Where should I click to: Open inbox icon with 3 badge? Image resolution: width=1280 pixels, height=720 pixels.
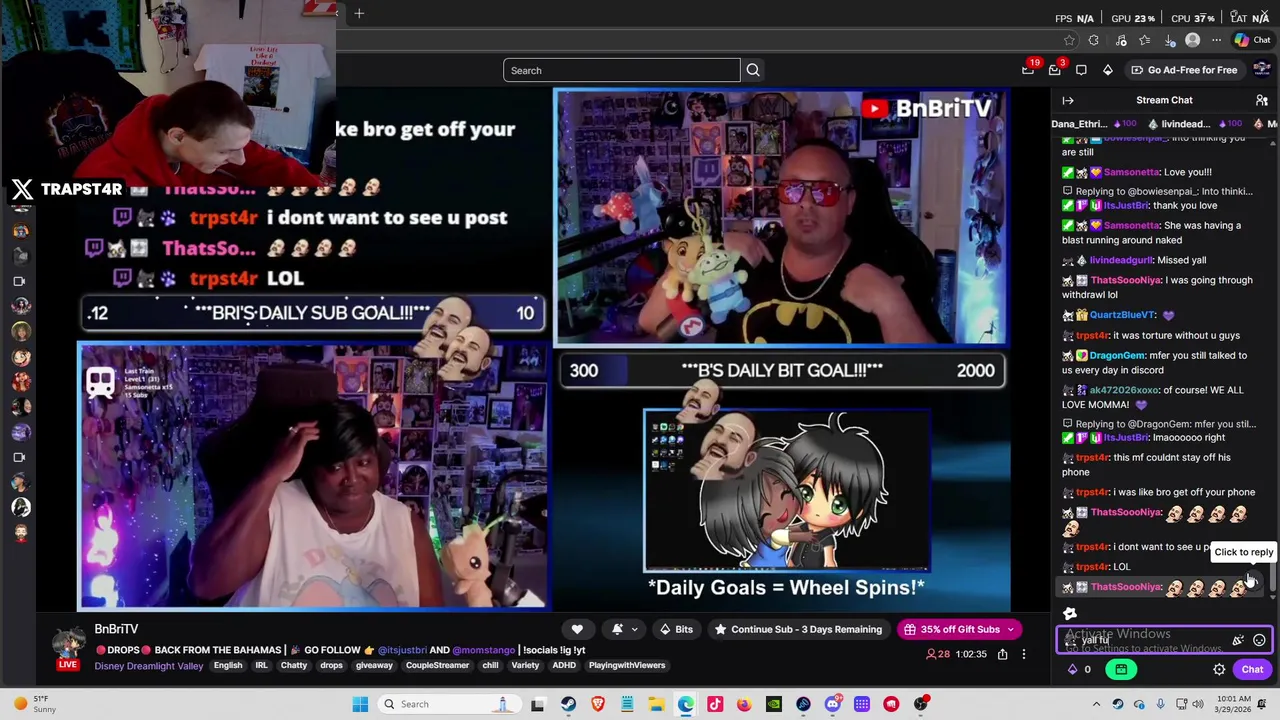tap(1055, 70)
